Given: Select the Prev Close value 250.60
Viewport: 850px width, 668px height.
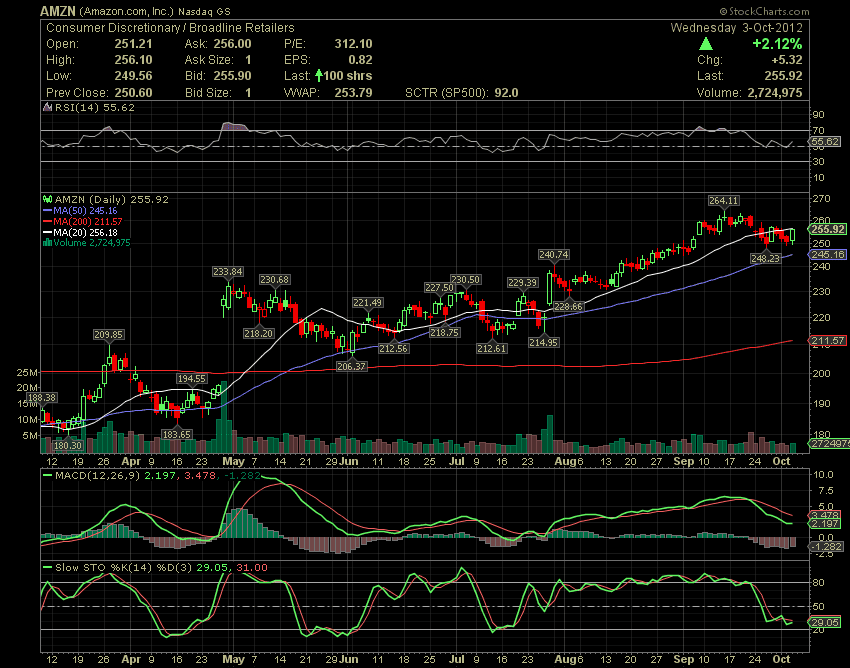Looking at the screenshot, I should pyautogui.click(x=133, y=93).
